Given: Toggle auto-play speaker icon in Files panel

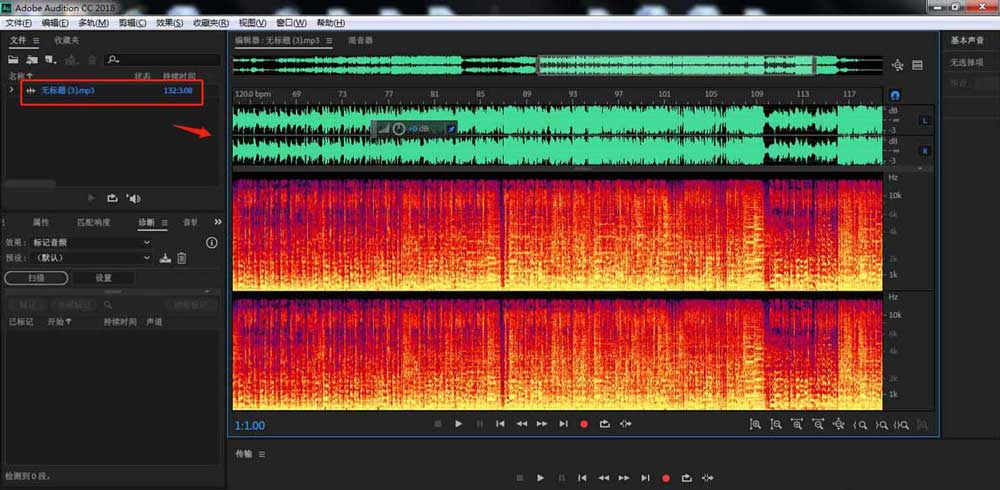Looking at the screenshot, I should point(134,198).
